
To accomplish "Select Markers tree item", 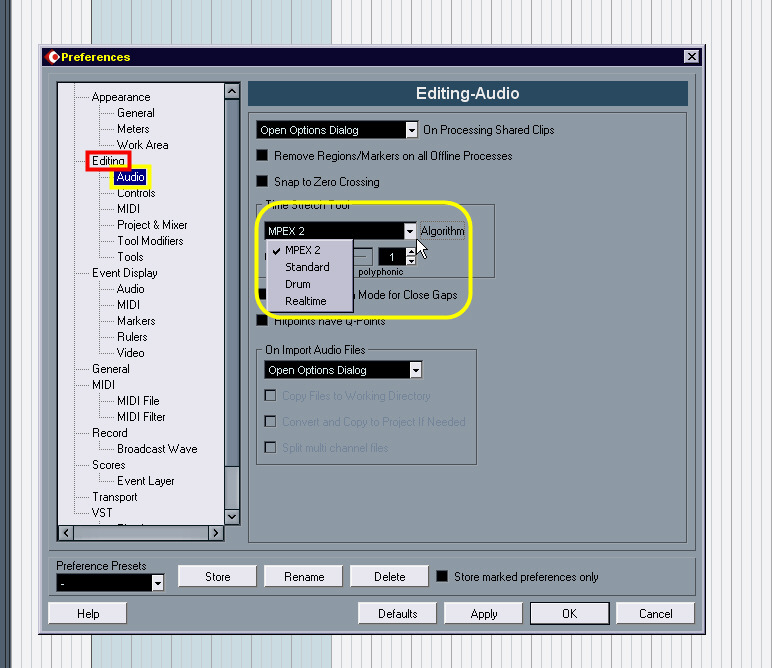I will point(136,321).
